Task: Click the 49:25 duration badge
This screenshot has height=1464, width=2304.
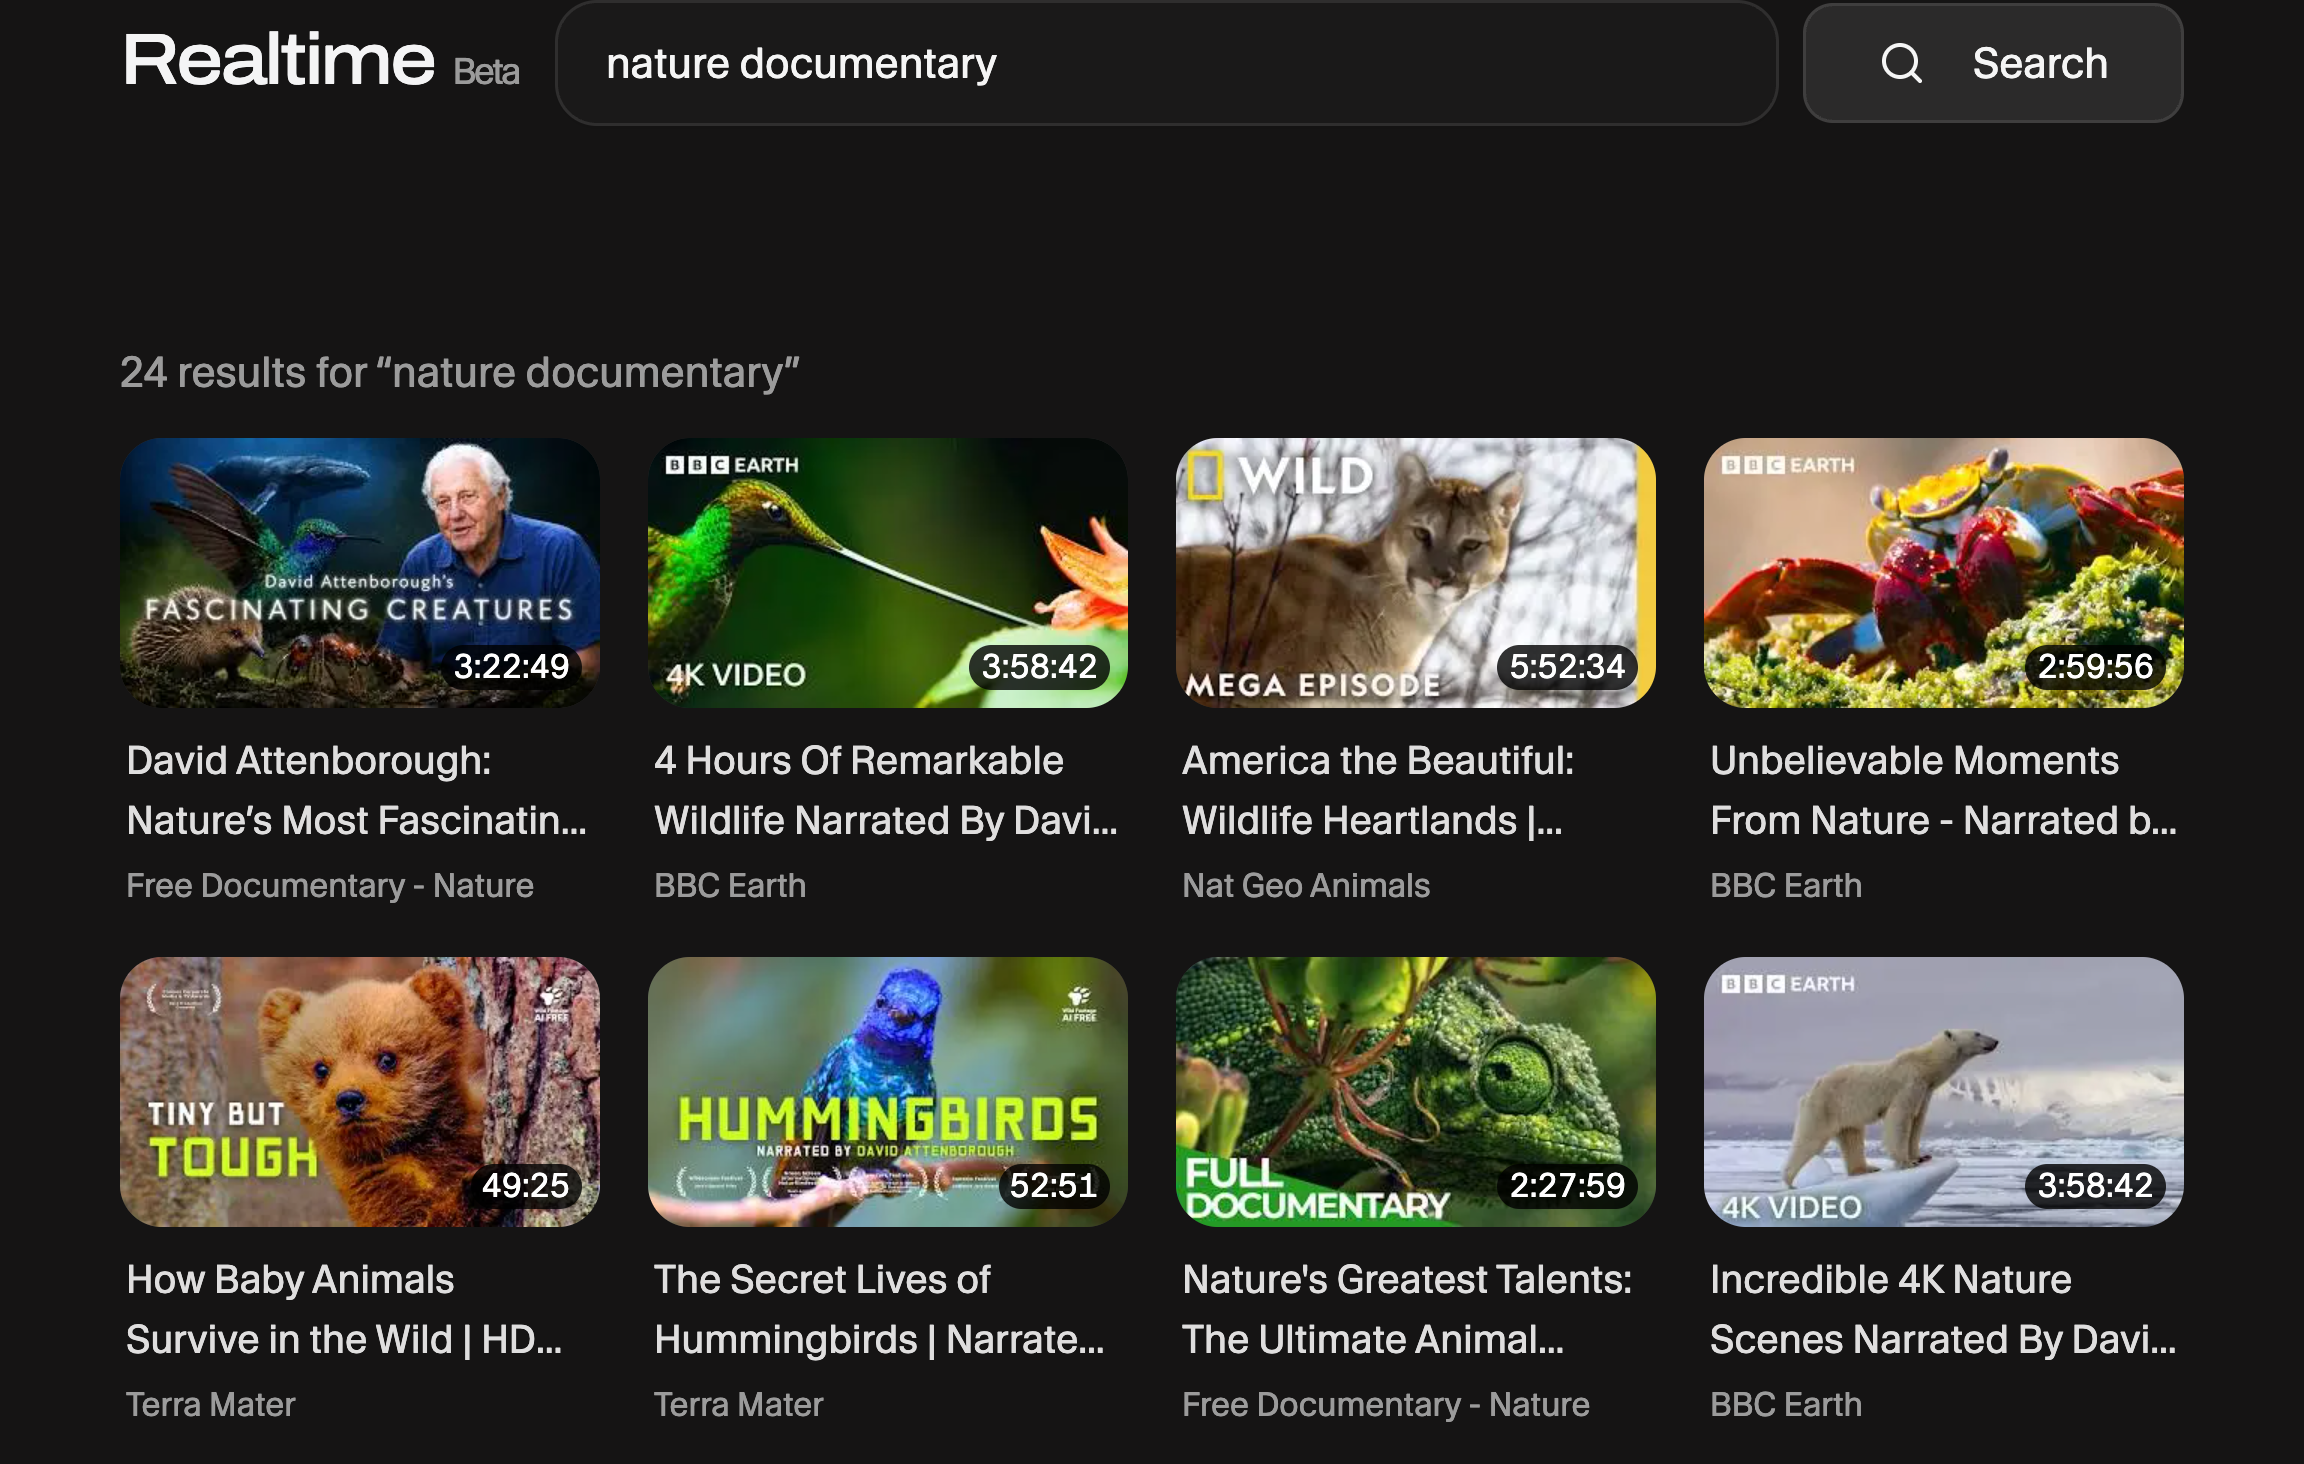Action: 525,1185
